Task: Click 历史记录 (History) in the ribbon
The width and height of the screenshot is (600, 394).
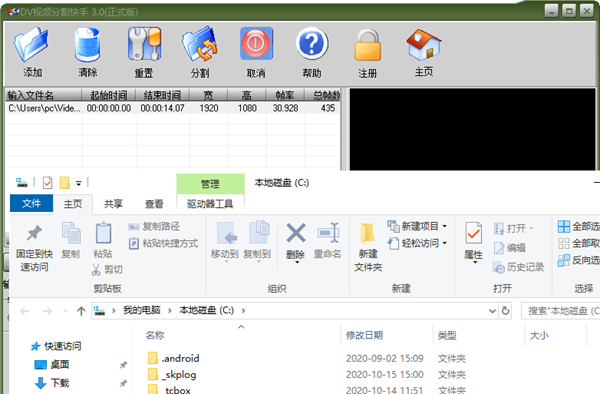Action: [x=518, y=267]
